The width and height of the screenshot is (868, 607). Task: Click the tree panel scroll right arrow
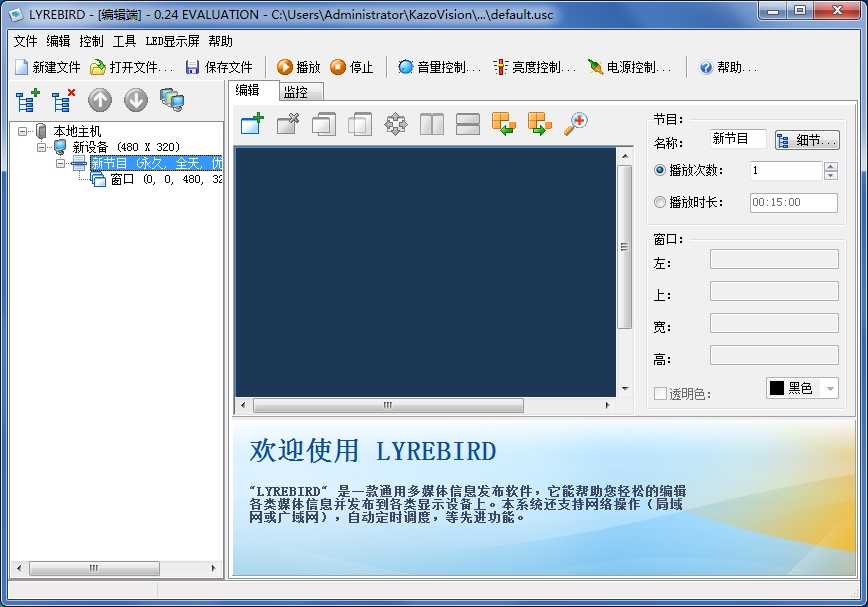tap(213, 568)
